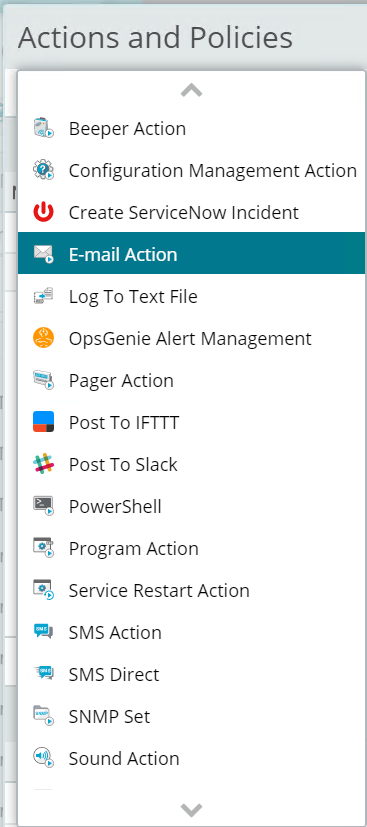The image size is (367, 827).
Task: Select Program Action entry
Action: point(191,549)
